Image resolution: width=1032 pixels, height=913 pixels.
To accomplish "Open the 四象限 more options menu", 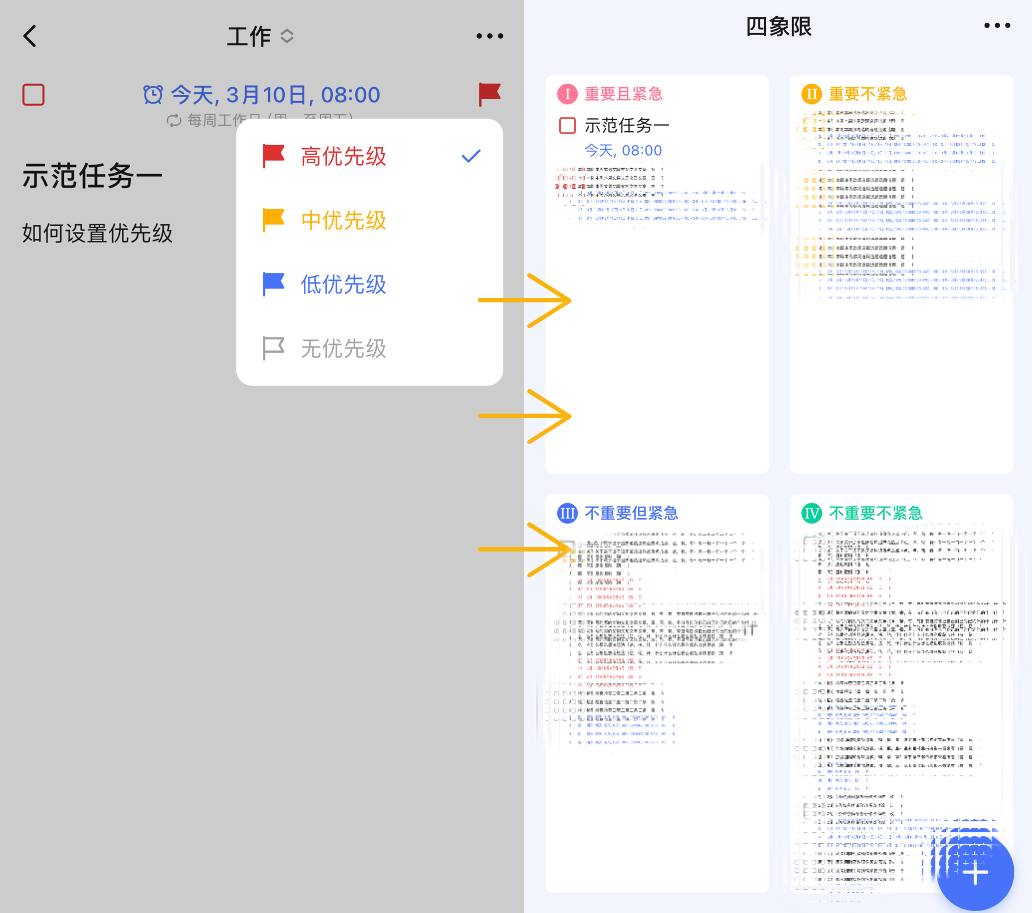I will pos(996,26).
